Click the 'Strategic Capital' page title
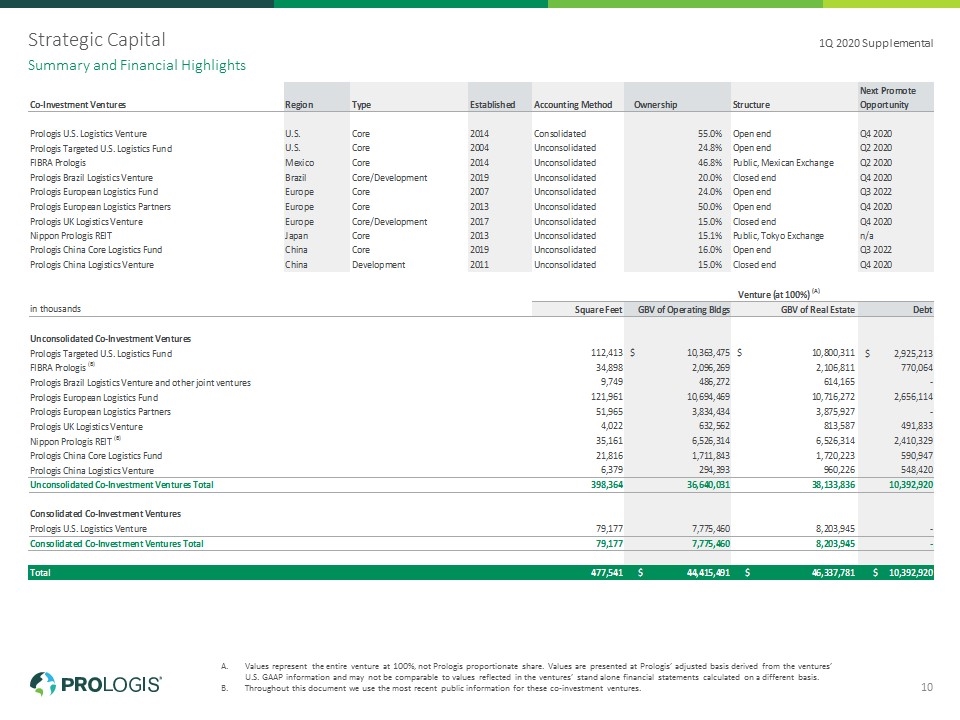 point(97,40)
